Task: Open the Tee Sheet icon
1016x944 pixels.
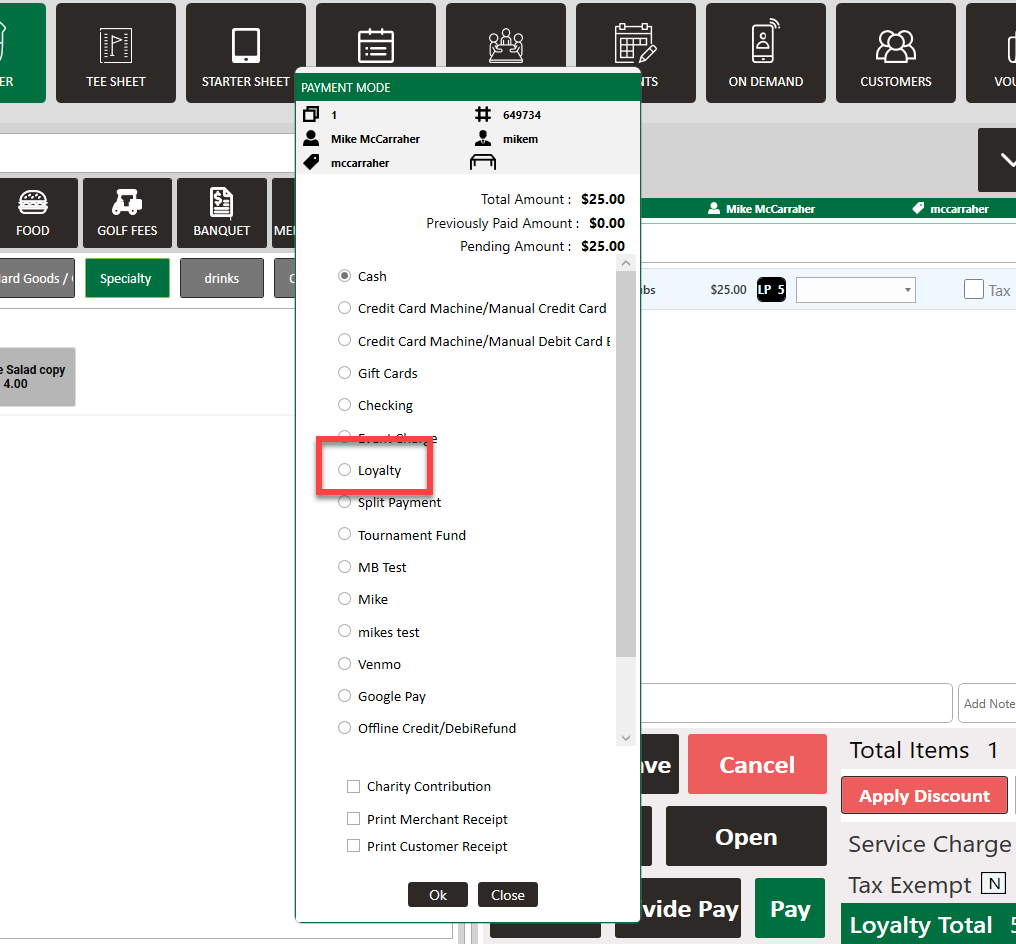Action: [115, 45]
